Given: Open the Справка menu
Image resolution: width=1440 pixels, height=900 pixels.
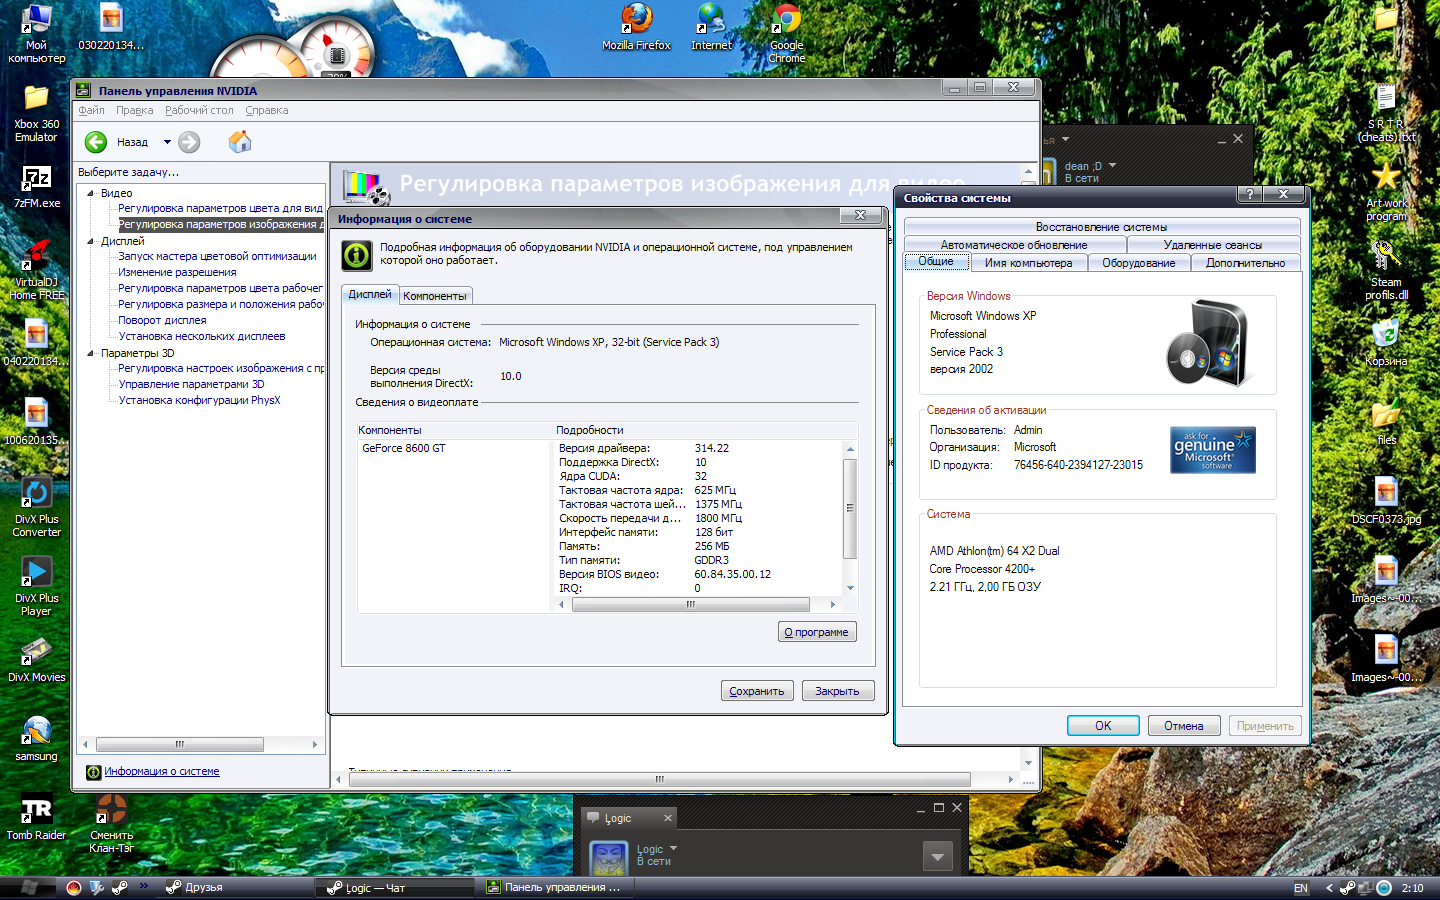Looking at the screenshot, I should (x=266, y=111).
